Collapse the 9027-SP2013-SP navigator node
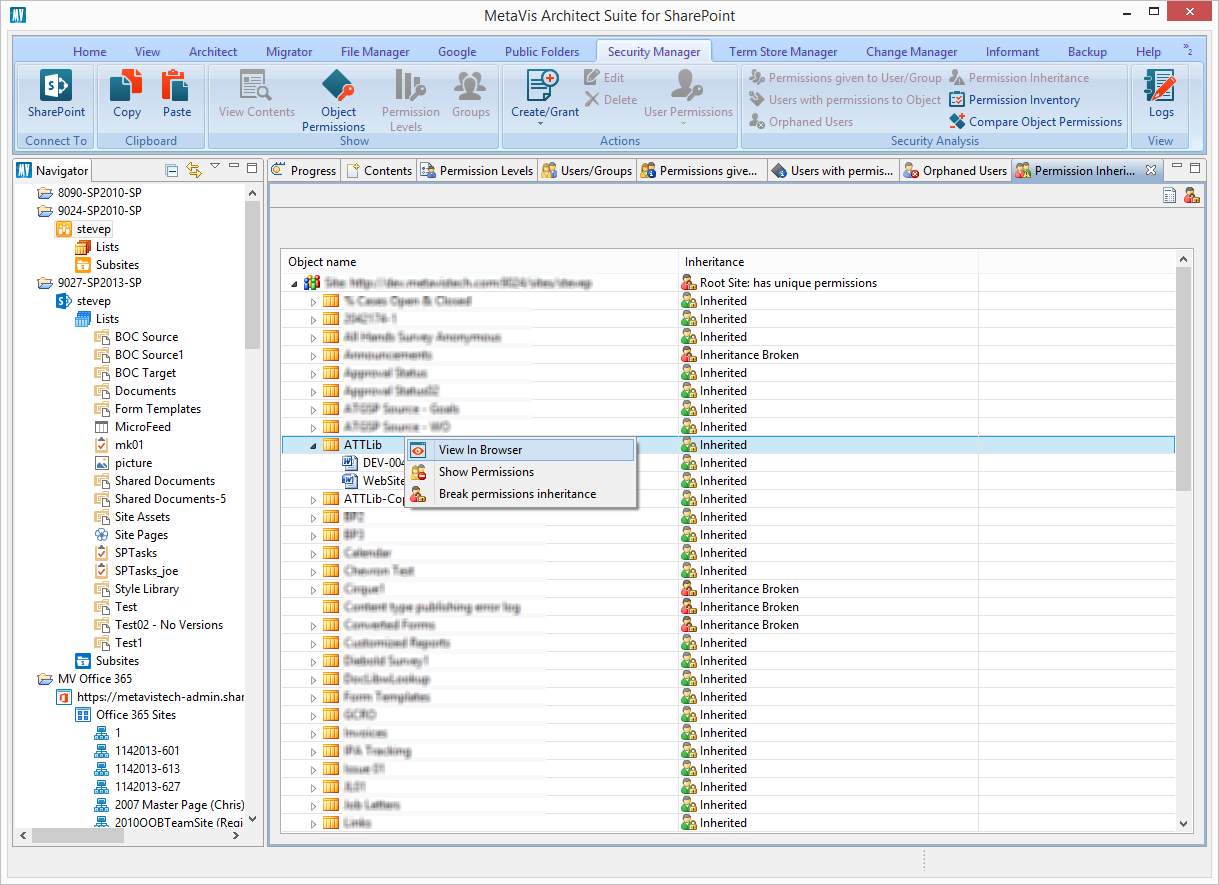The image size is (1219, 885). (27, 283)
